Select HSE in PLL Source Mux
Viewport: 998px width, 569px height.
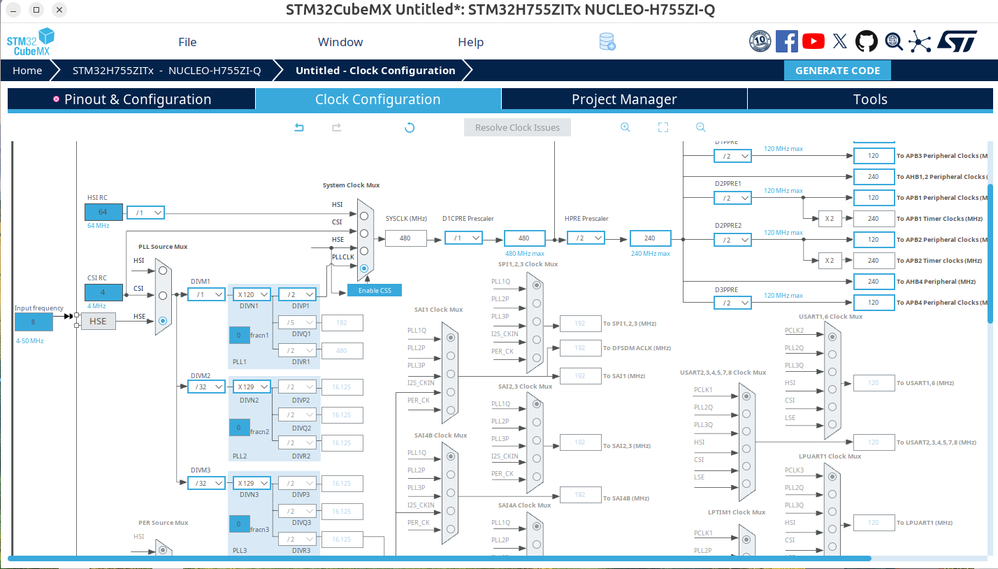[163, 321]
